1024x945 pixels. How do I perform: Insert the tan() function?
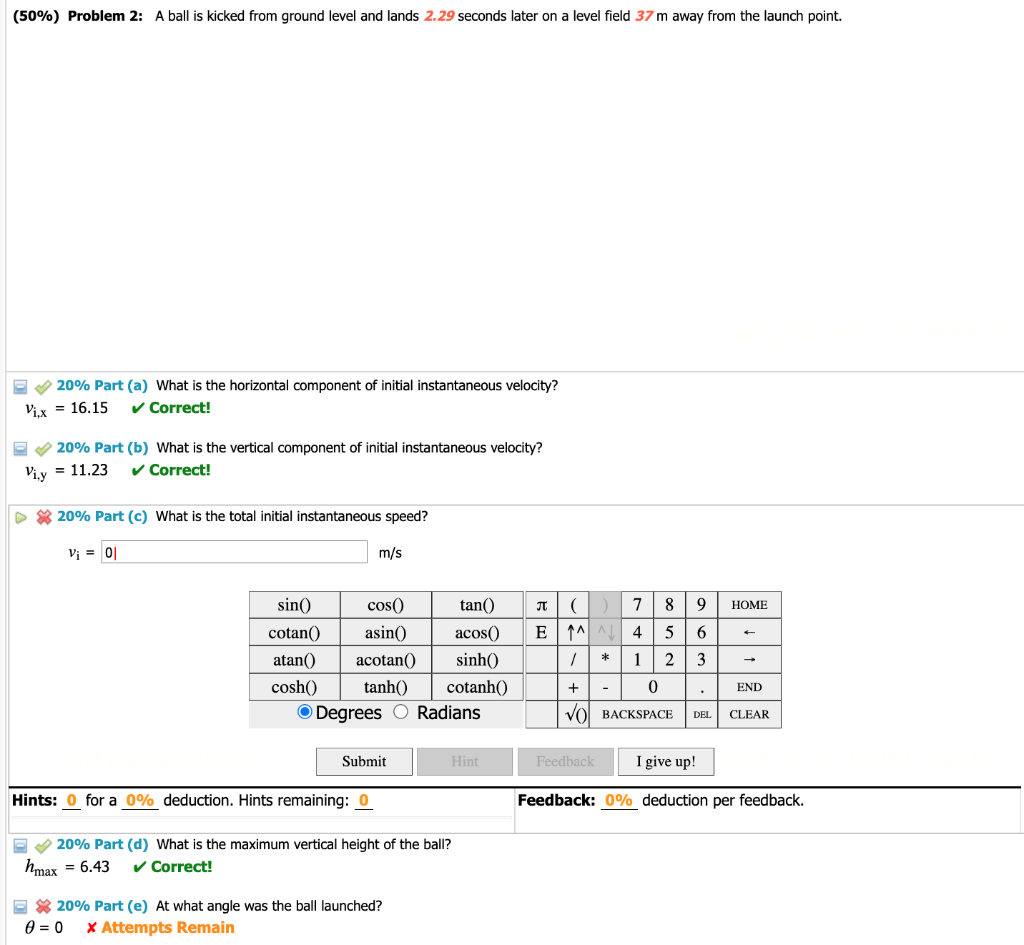477,604
